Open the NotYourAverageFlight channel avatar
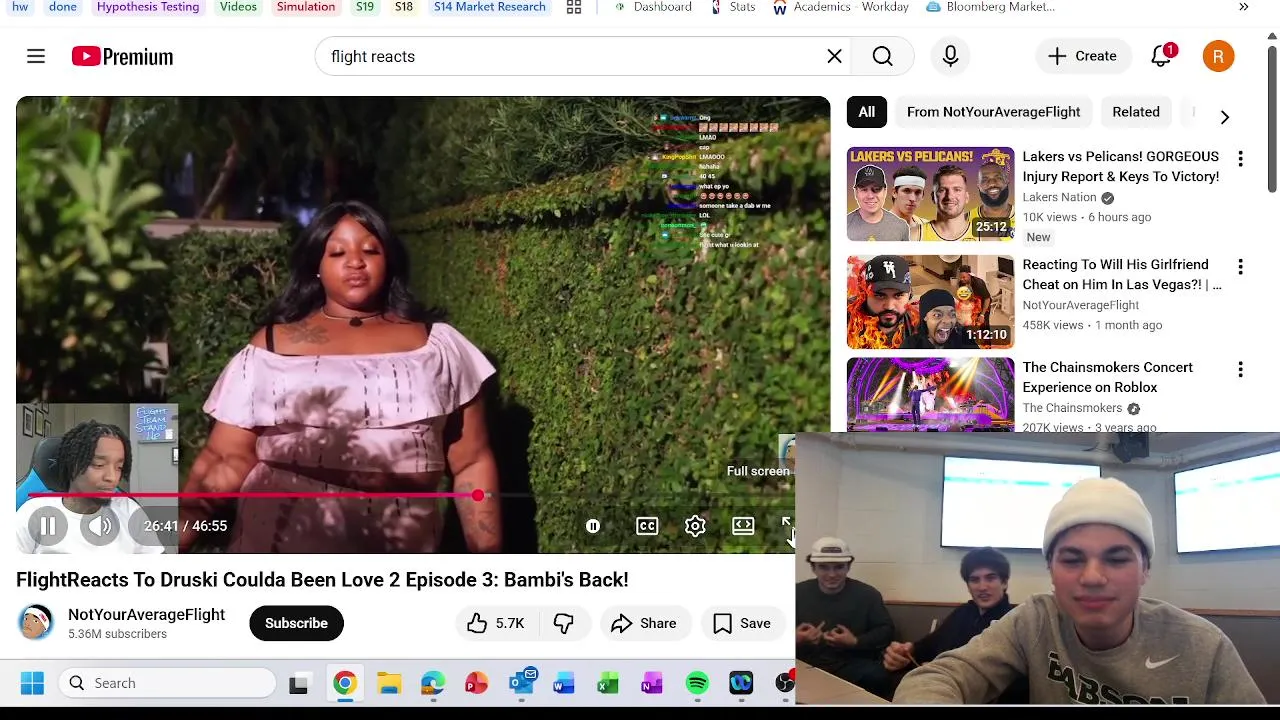Viewport: 1280px width, 720px height. 36,623
